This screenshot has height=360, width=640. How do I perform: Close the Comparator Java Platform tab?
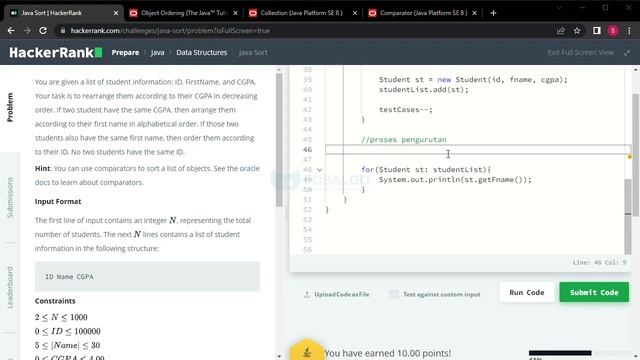point(474,13)
